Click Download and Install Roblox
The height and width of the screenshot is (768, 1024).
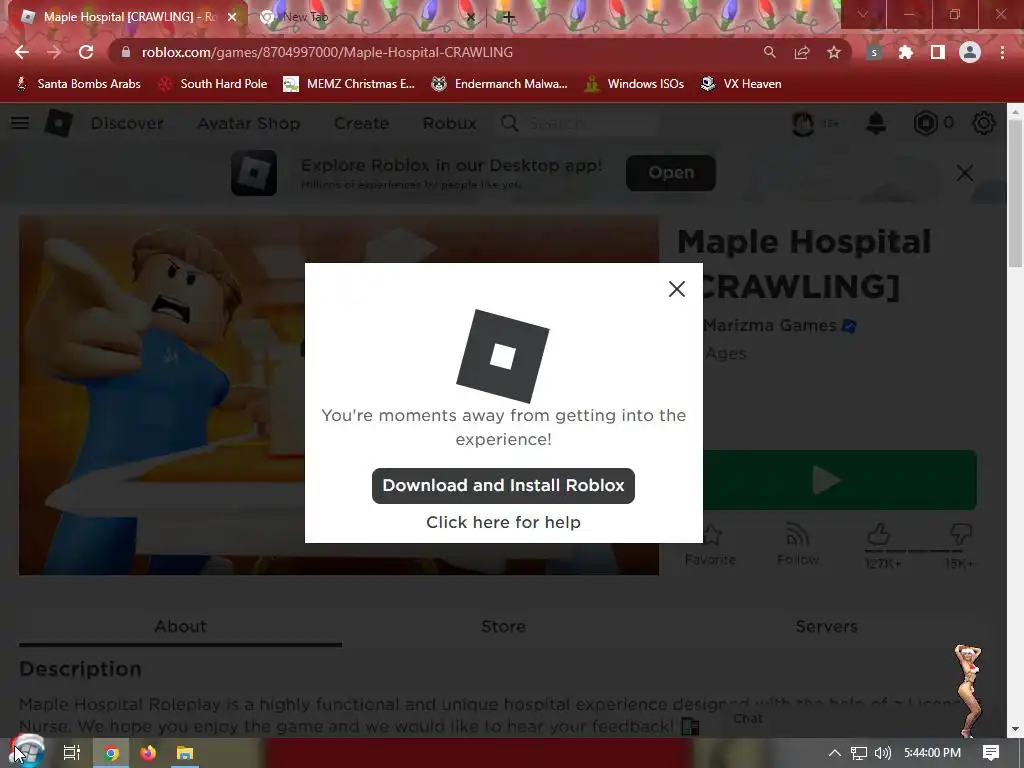click(x=503, y=485)
